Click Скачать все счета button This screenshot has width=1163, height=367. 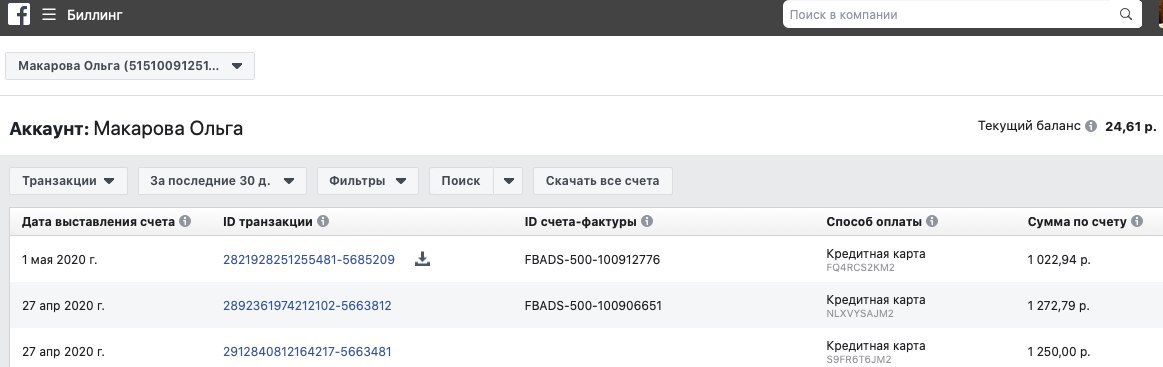[602, 181]
